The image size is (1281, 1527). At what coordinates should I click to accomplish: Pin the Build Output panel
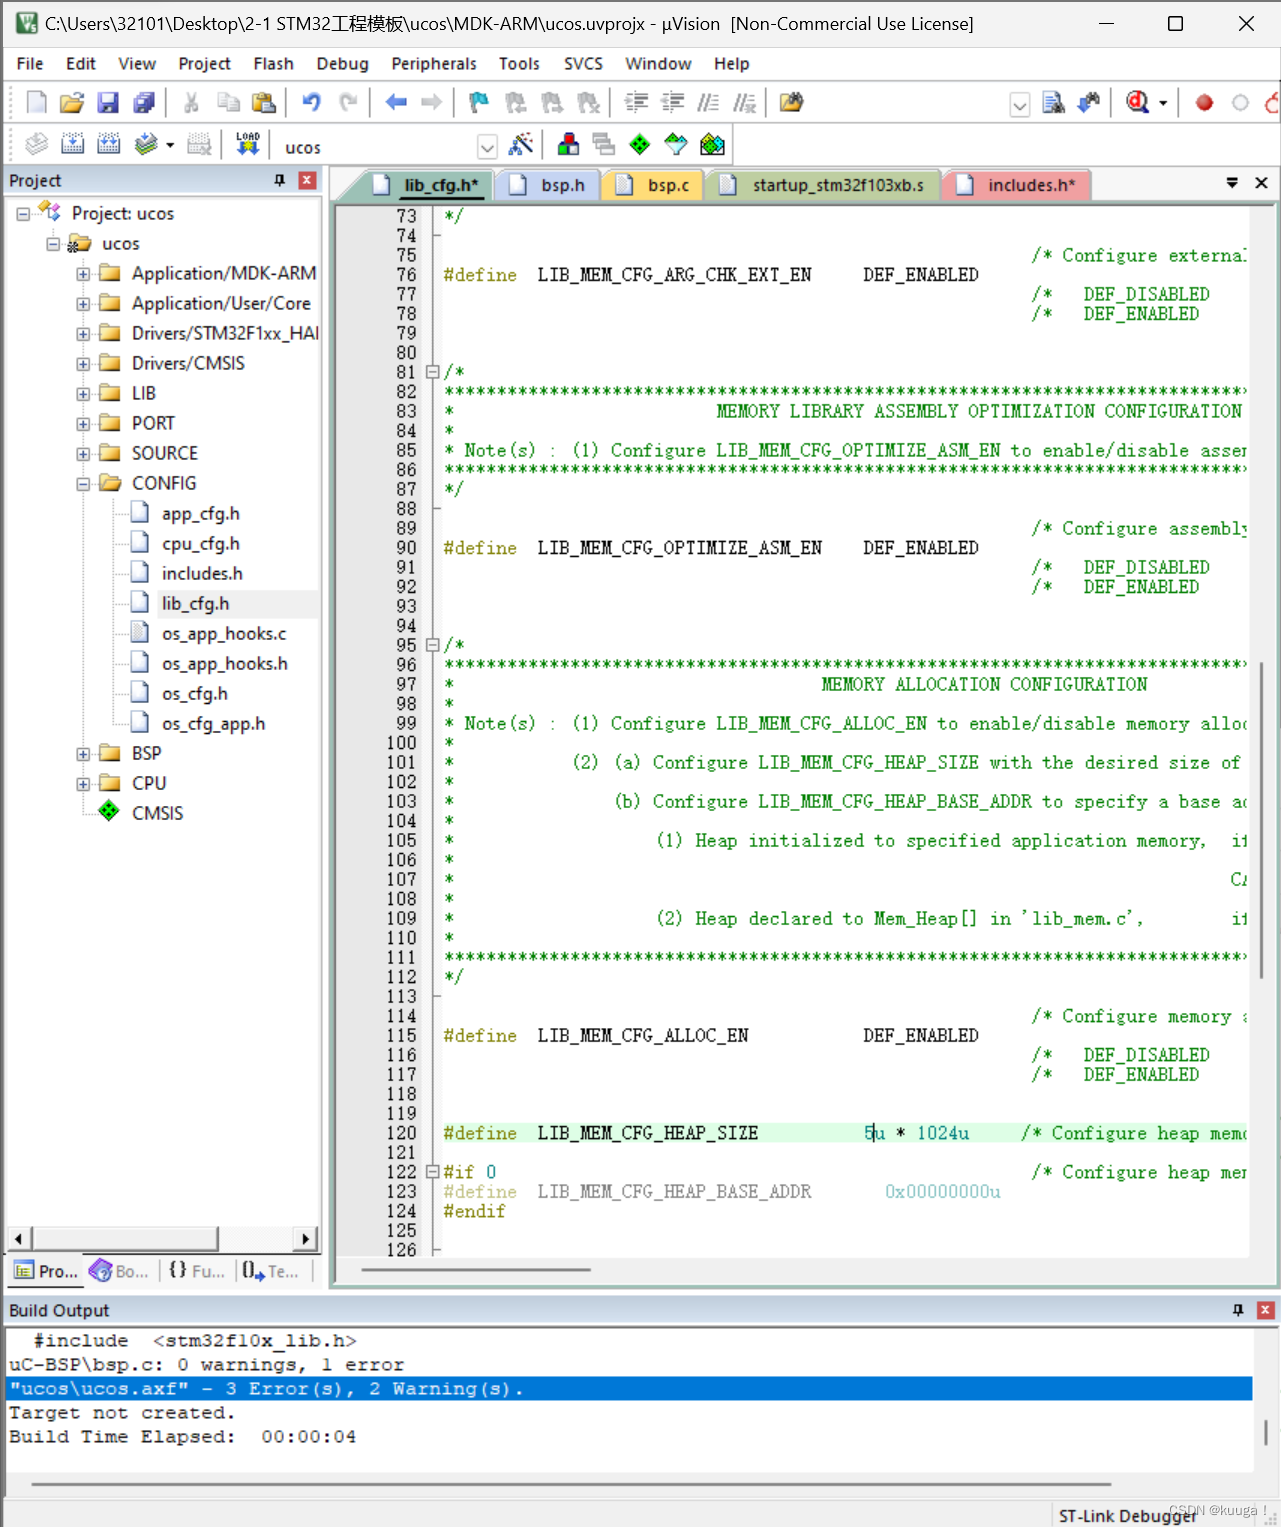tap(1238, 1310)
